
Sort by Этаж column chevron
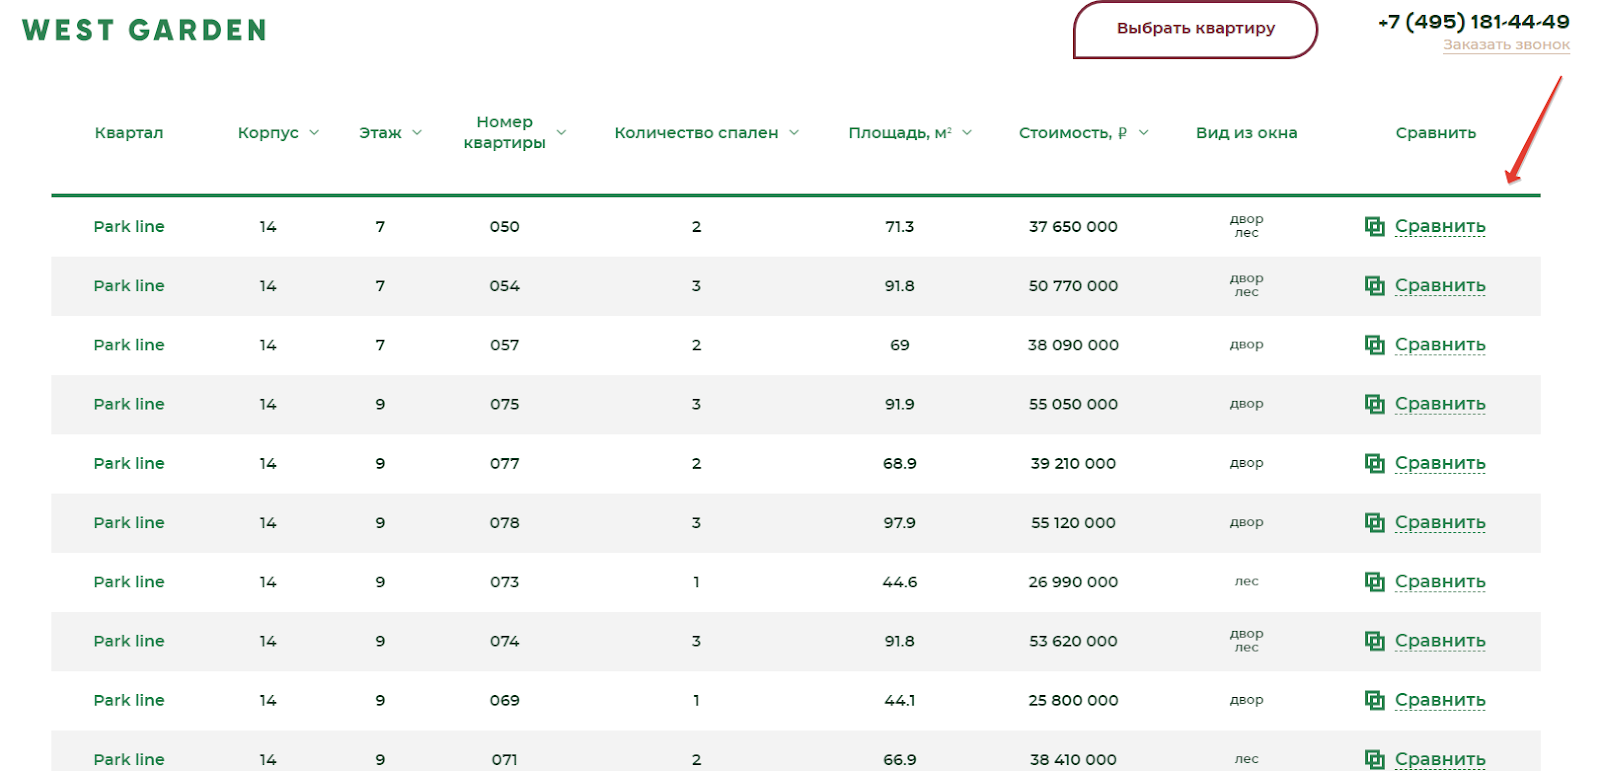pos(417,132)
